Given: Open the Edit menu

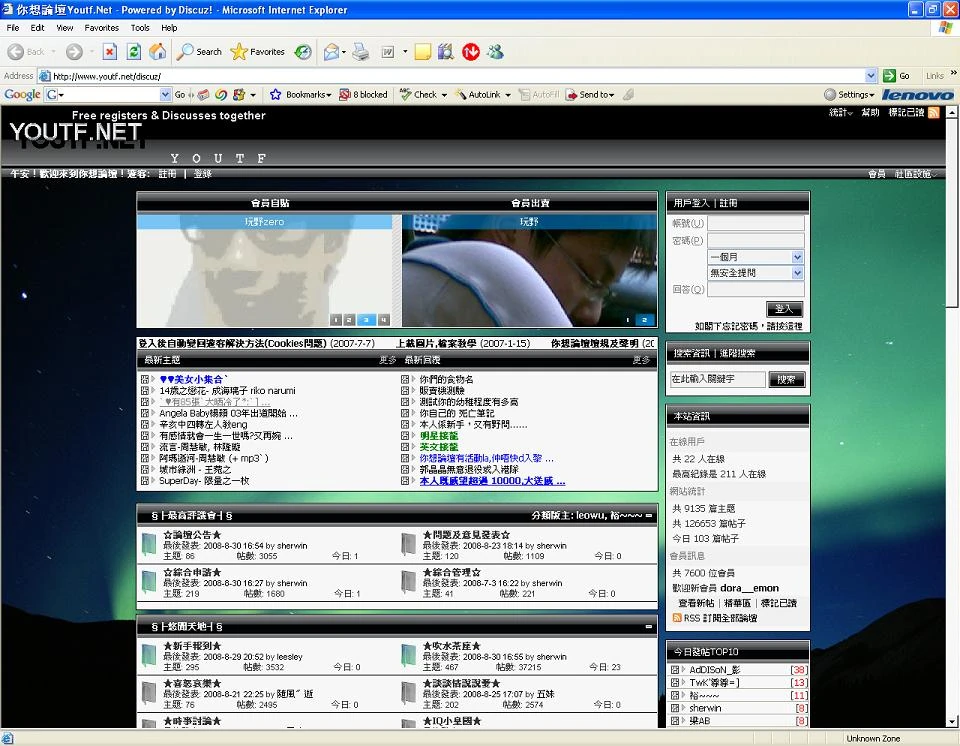Looking at the screenshot, I should pos(37,28).
